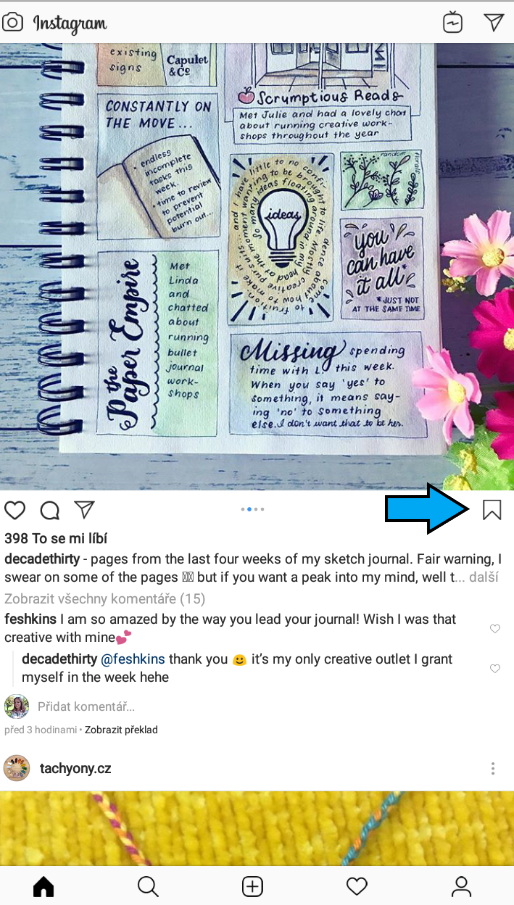Open the tachyony.cz profile name
Viewport: 514px width, 905px height.
pos(76,768)
